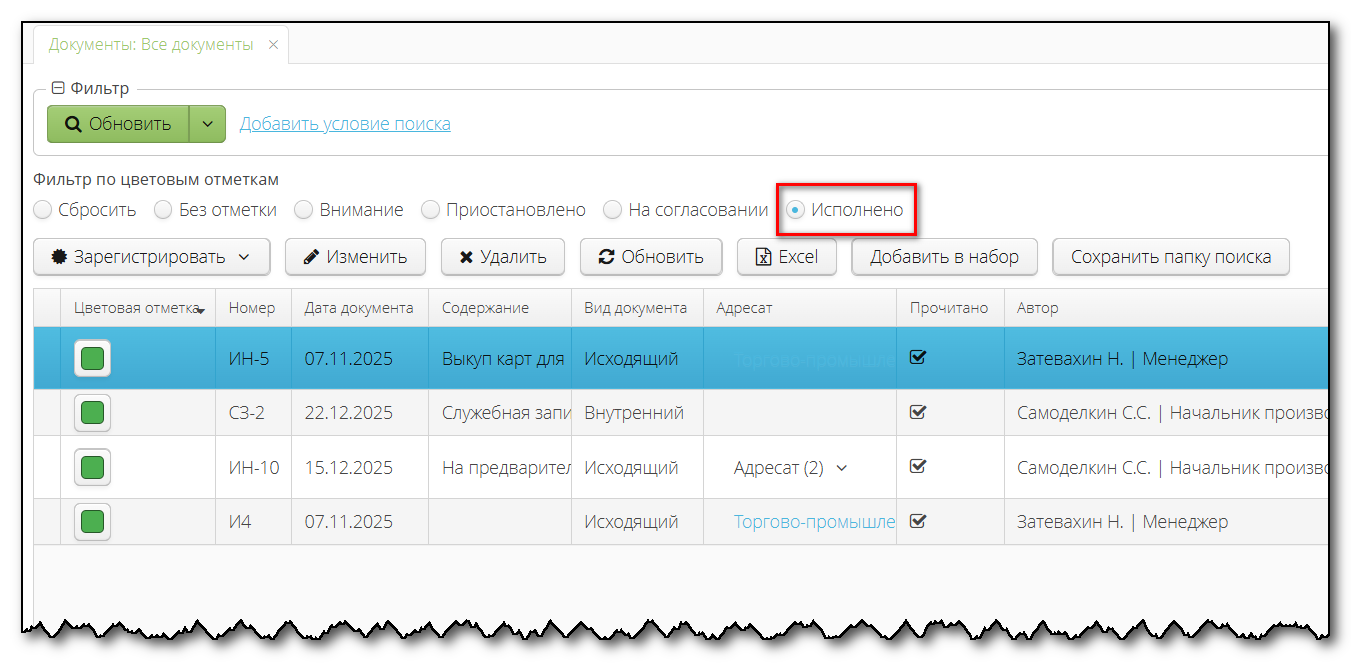Click green color mark of ИН-10

pyautogui.click(x=92, y=467)
